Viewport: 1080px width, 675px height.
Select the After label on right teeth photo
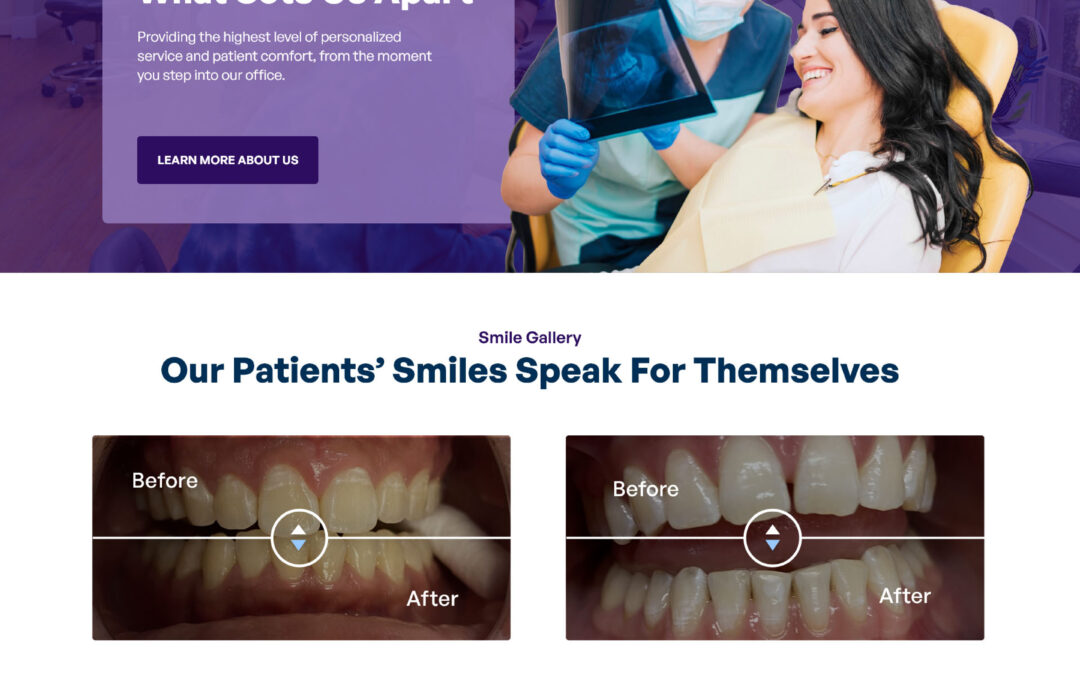(905, 596)
